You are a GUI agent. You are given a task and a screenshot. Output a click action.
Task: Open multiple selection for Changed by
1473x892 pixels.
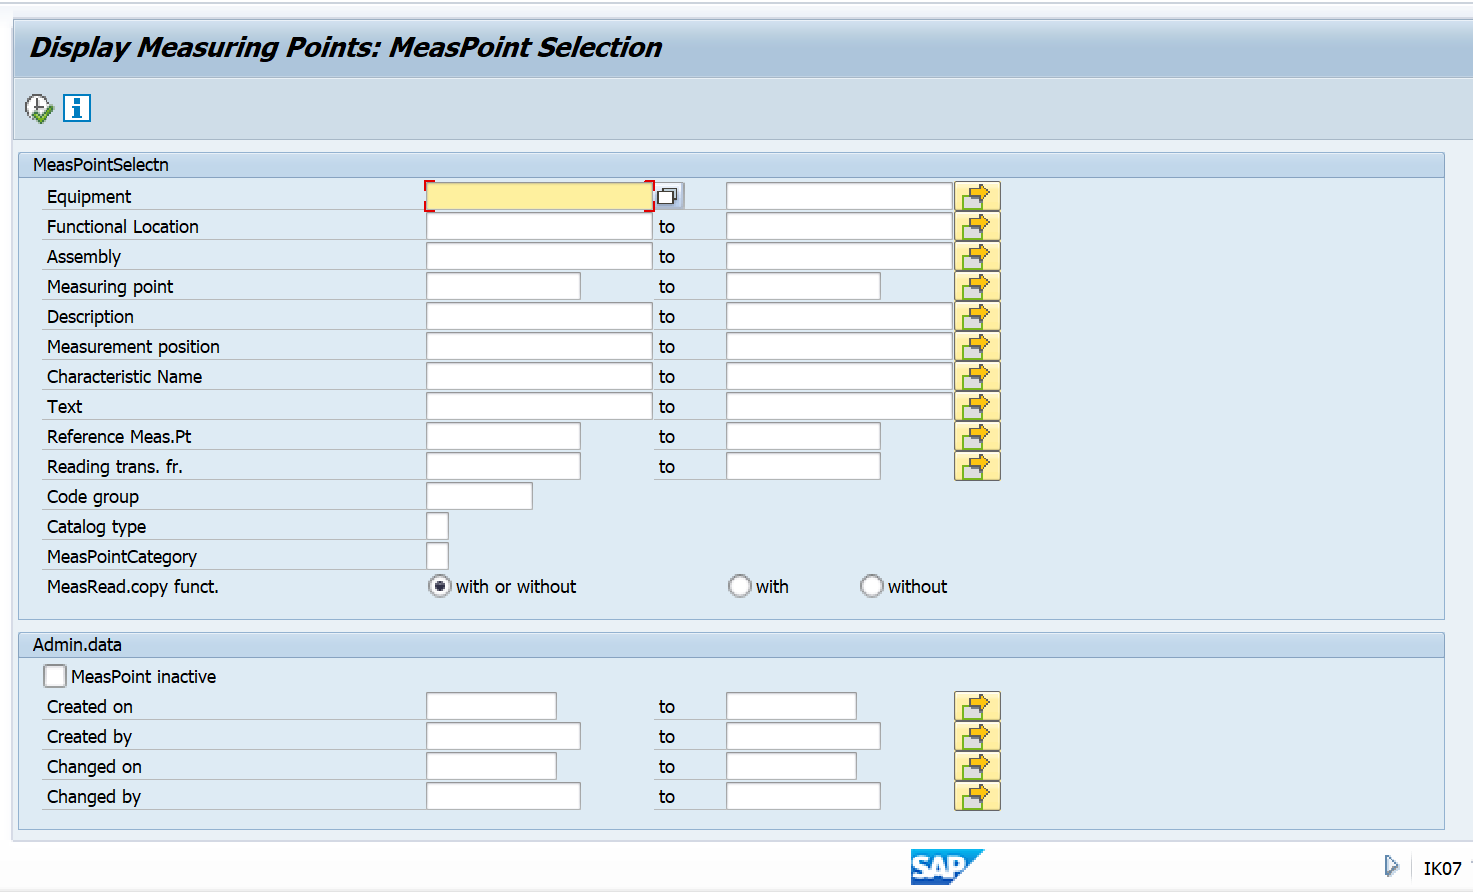[x=977, y=795]
